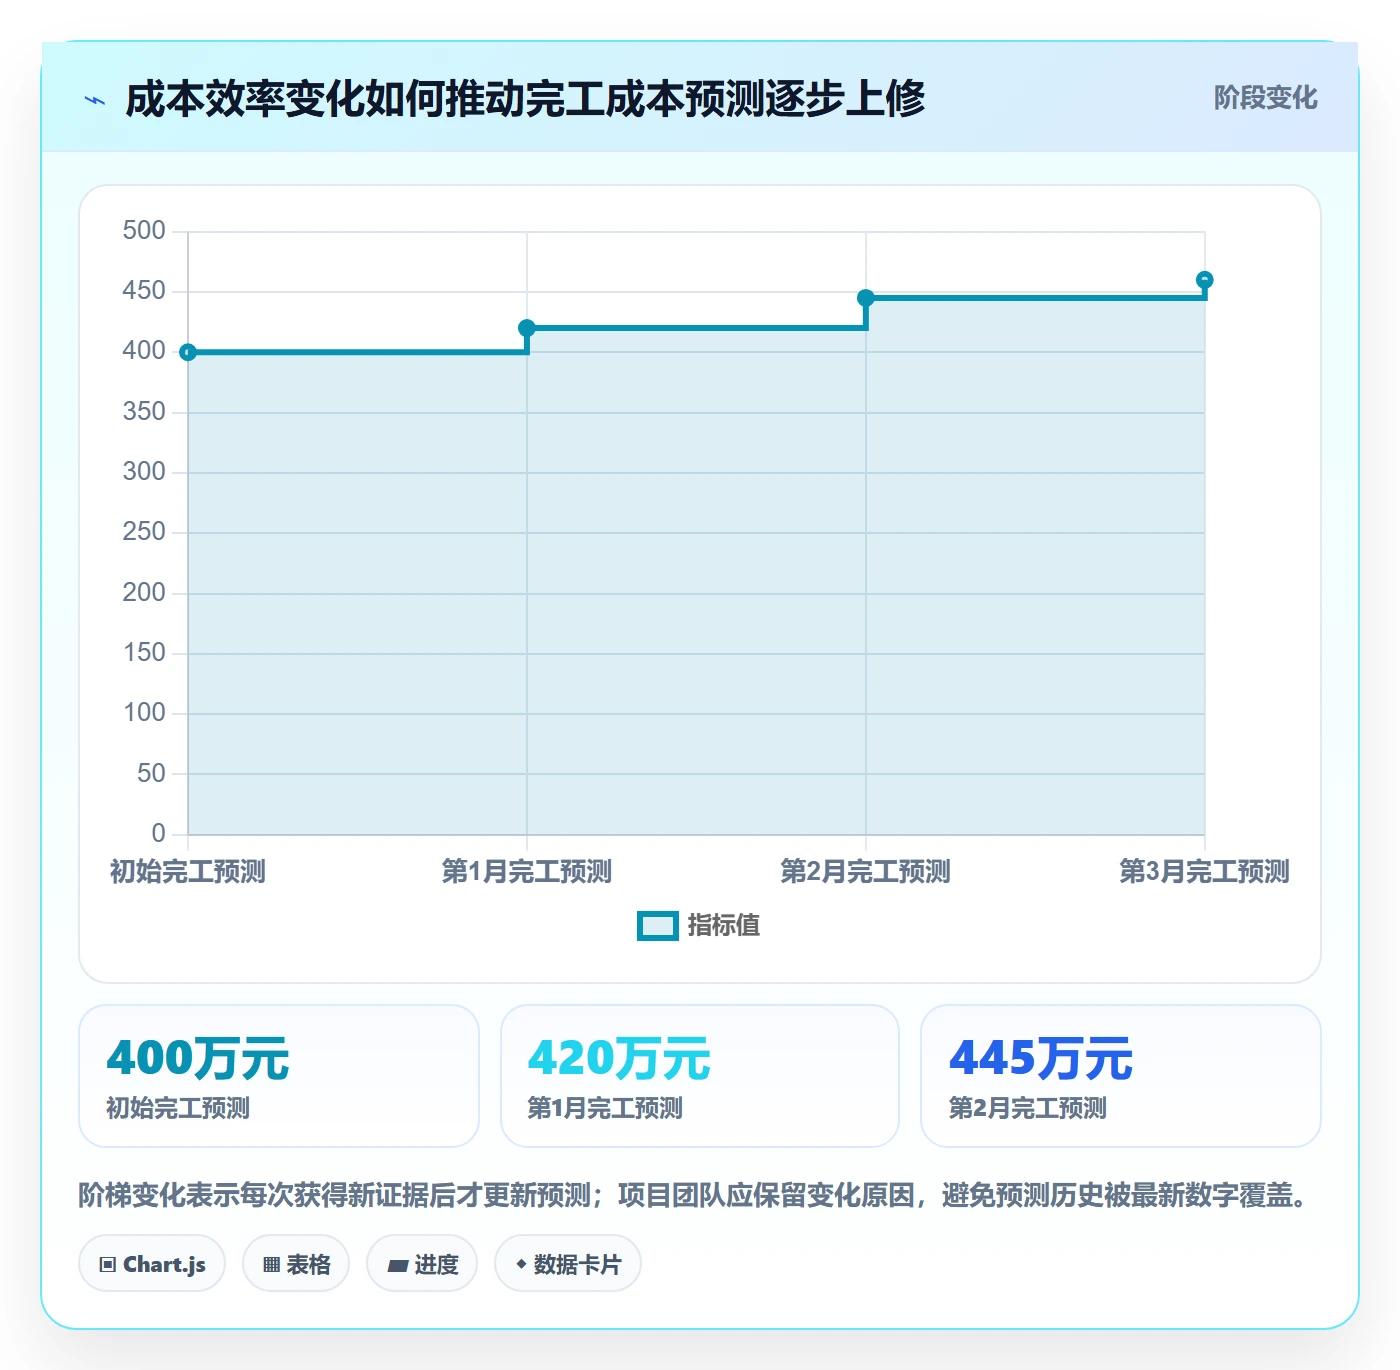Click the description text starting with 阶梯变化表示
Image resolution: width=1400 pixels, height=1370 pixels.
[696, 1196]
